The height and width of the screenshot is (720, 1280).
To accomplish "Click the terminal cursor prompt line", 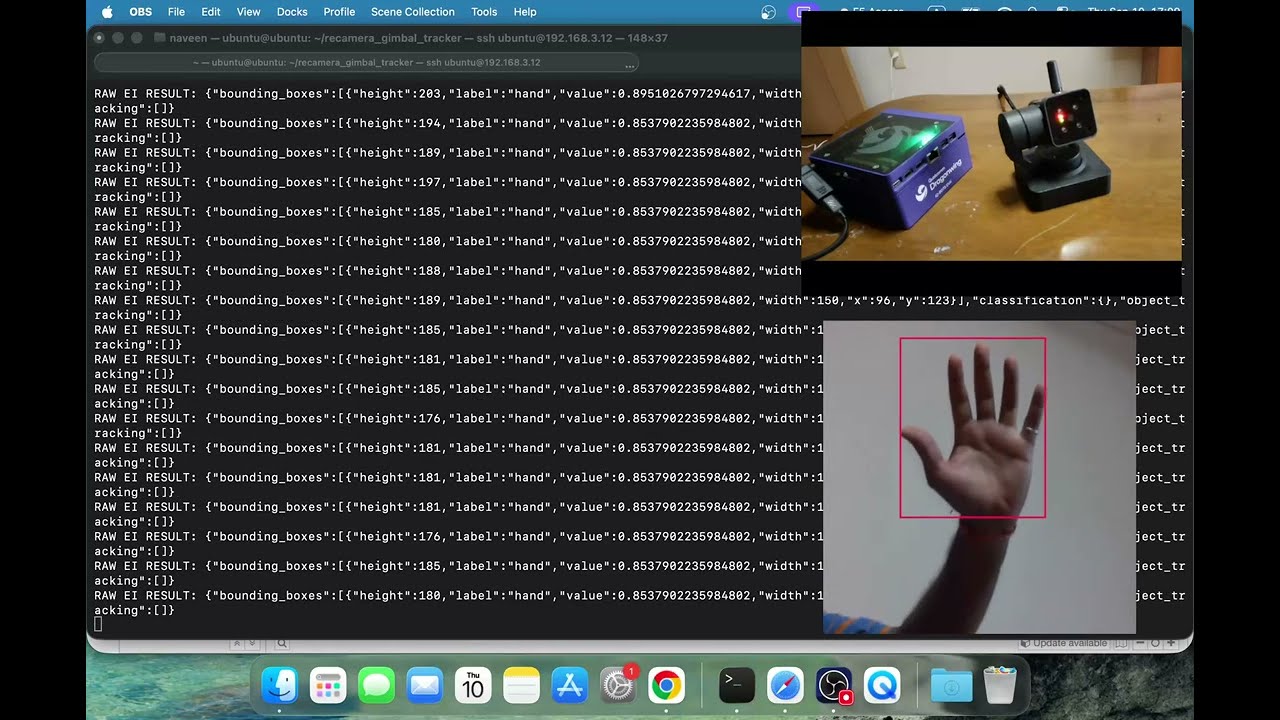I will [98, 624].
